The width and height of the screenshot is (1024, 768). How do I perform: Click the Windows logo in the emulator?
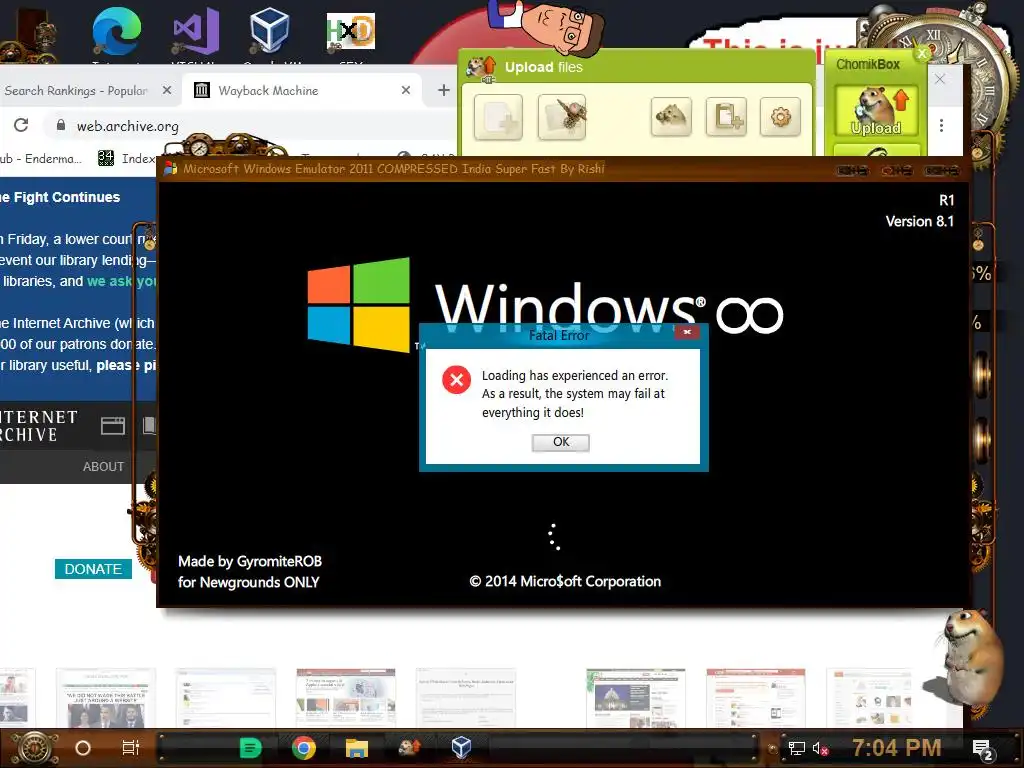point(359,305)
